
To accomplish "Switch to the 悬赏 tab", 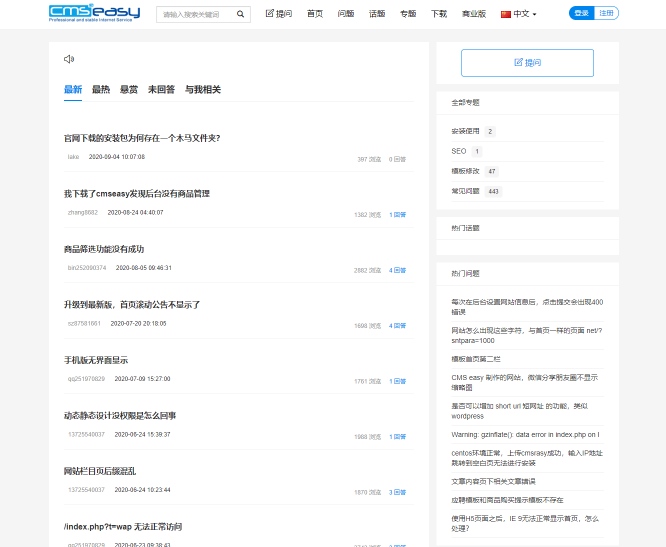I will 129,90.
